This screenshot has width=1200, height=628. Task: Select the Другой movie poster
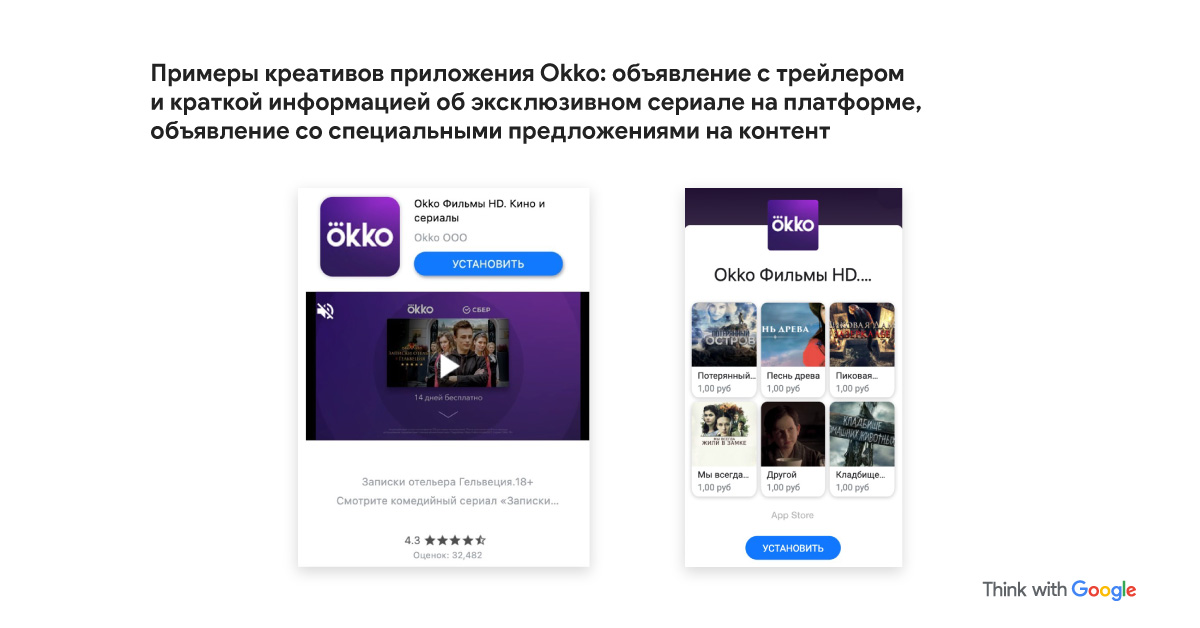click(793, 434)
